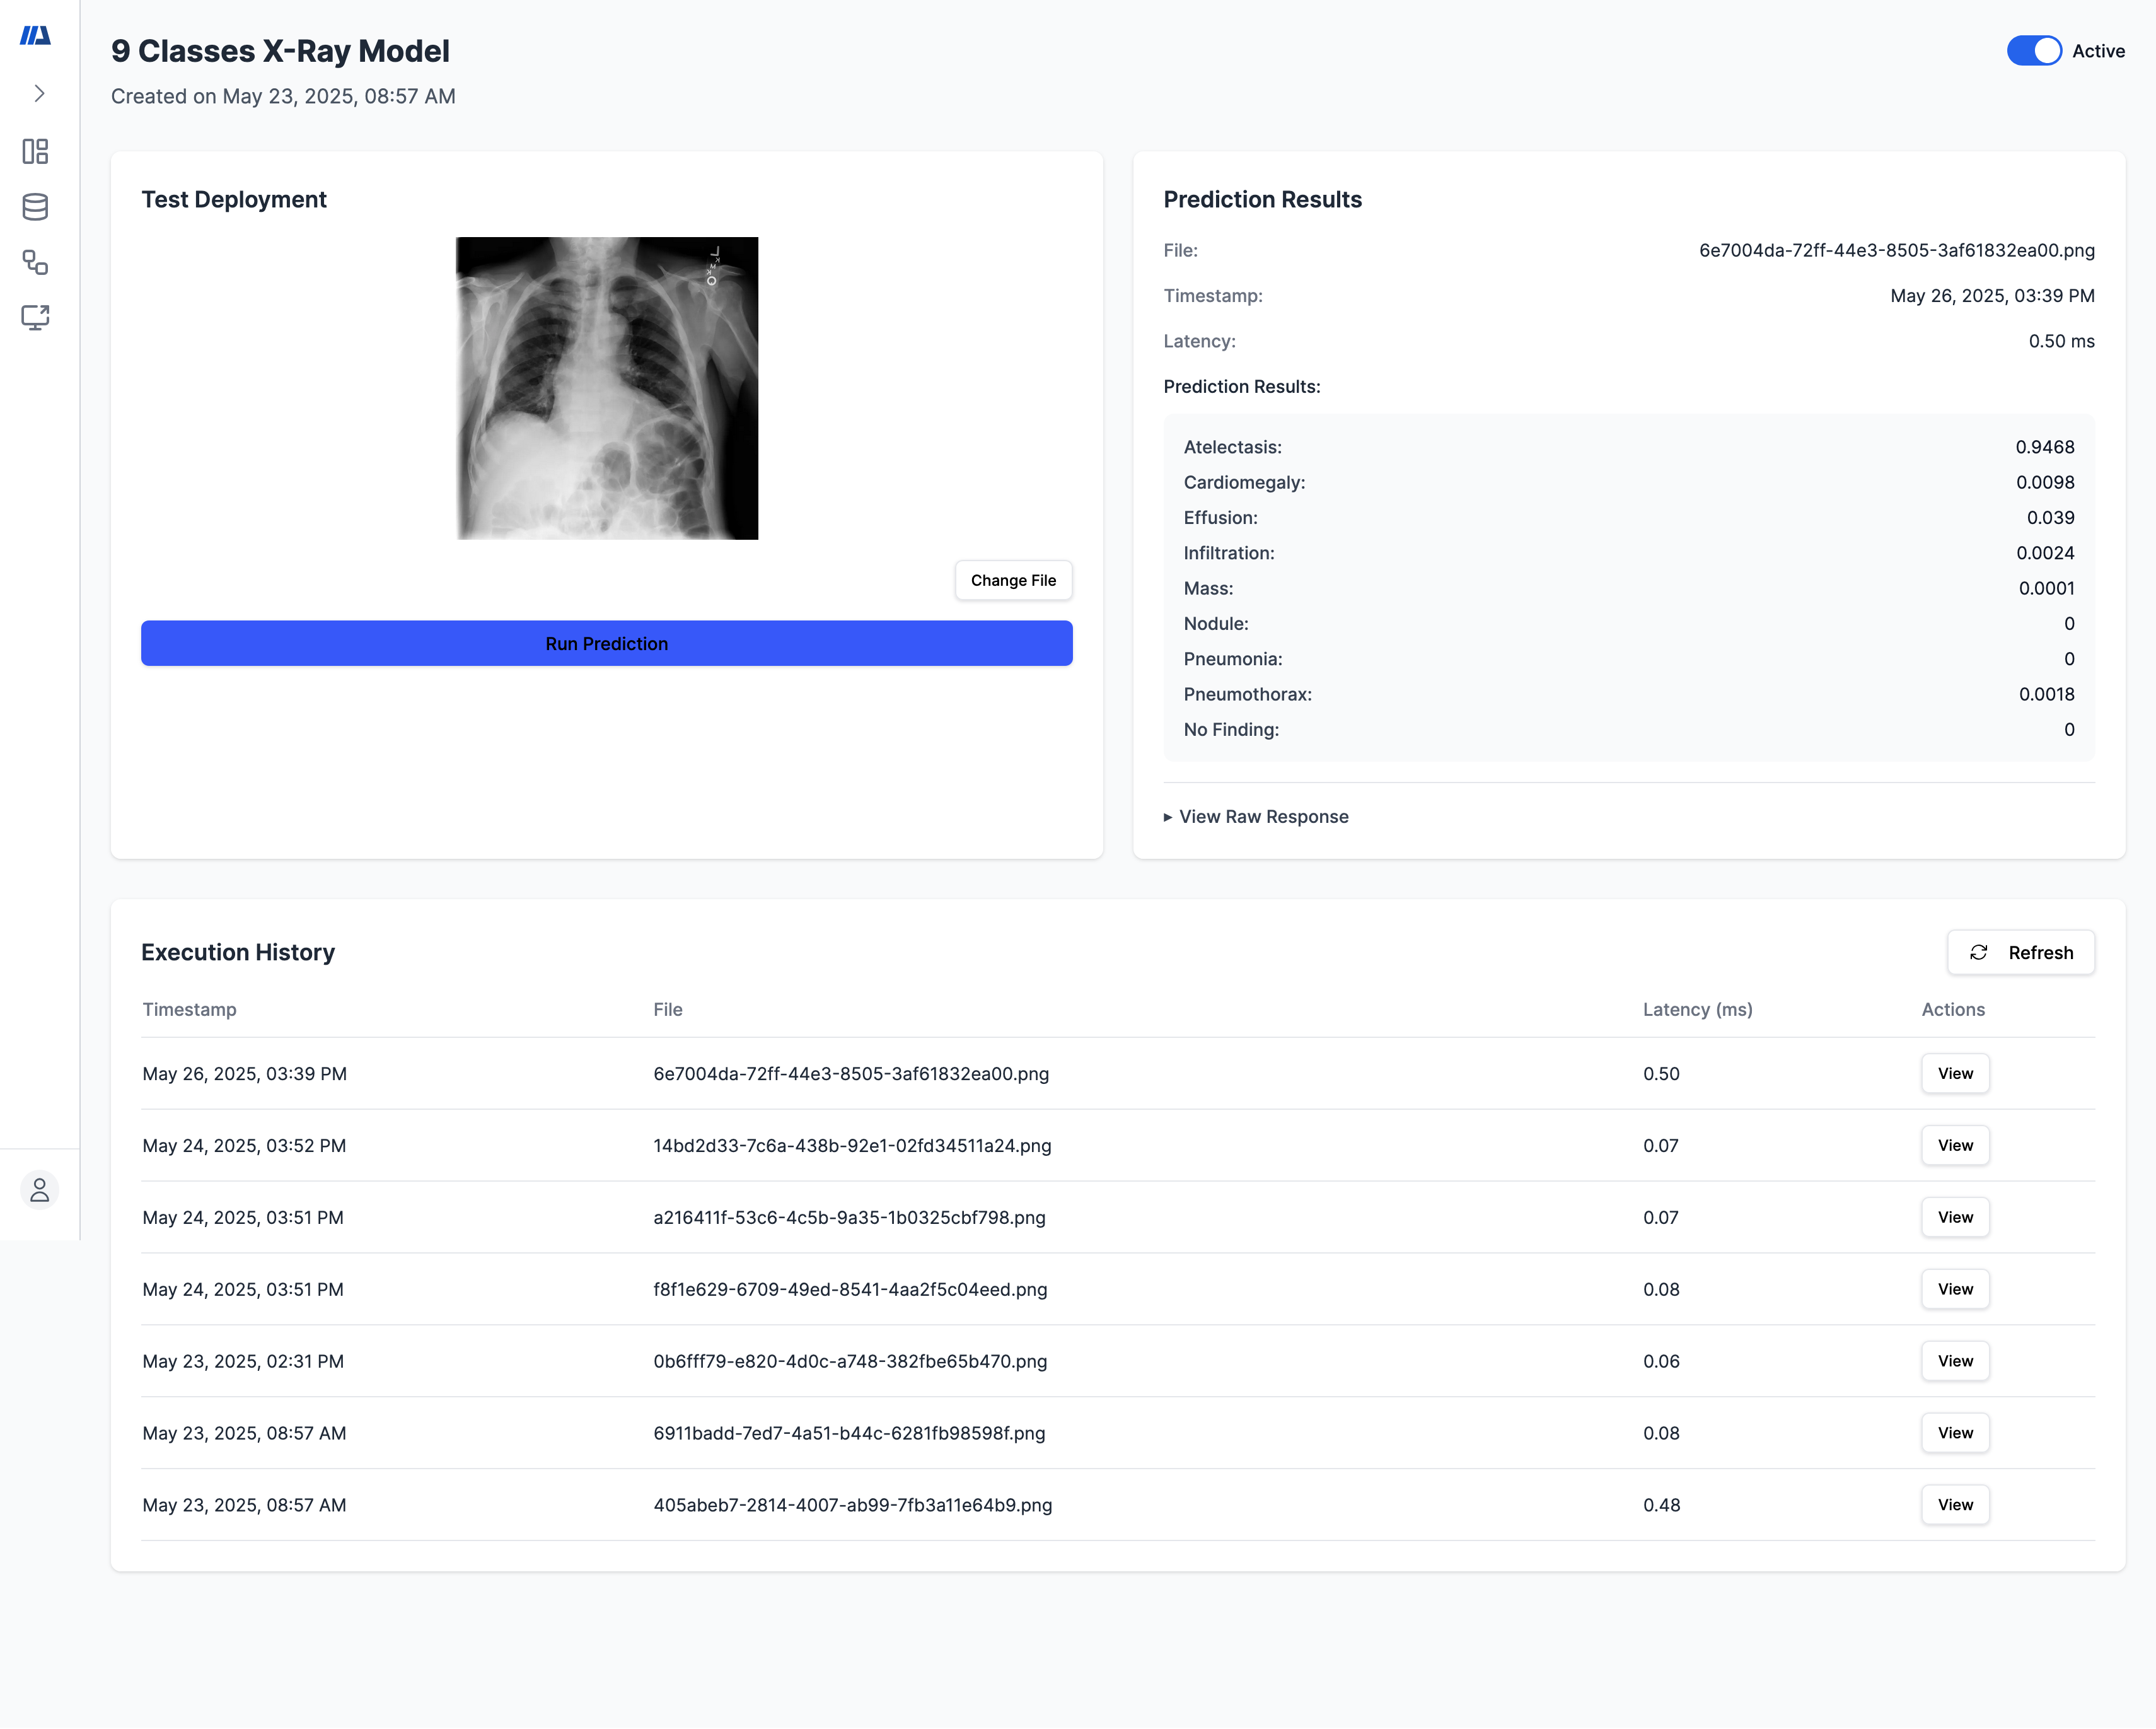Open the deployments monitor icon

pyautogui.click(x=36, y=318)
